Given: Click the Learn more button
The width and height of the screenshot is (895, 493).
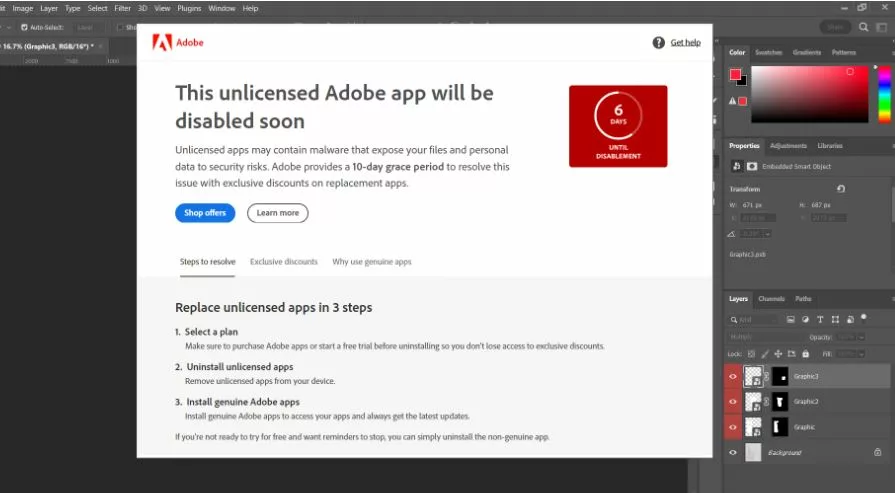Looking at the screenshot, I should pyautogui.click(x=277, y=213).
